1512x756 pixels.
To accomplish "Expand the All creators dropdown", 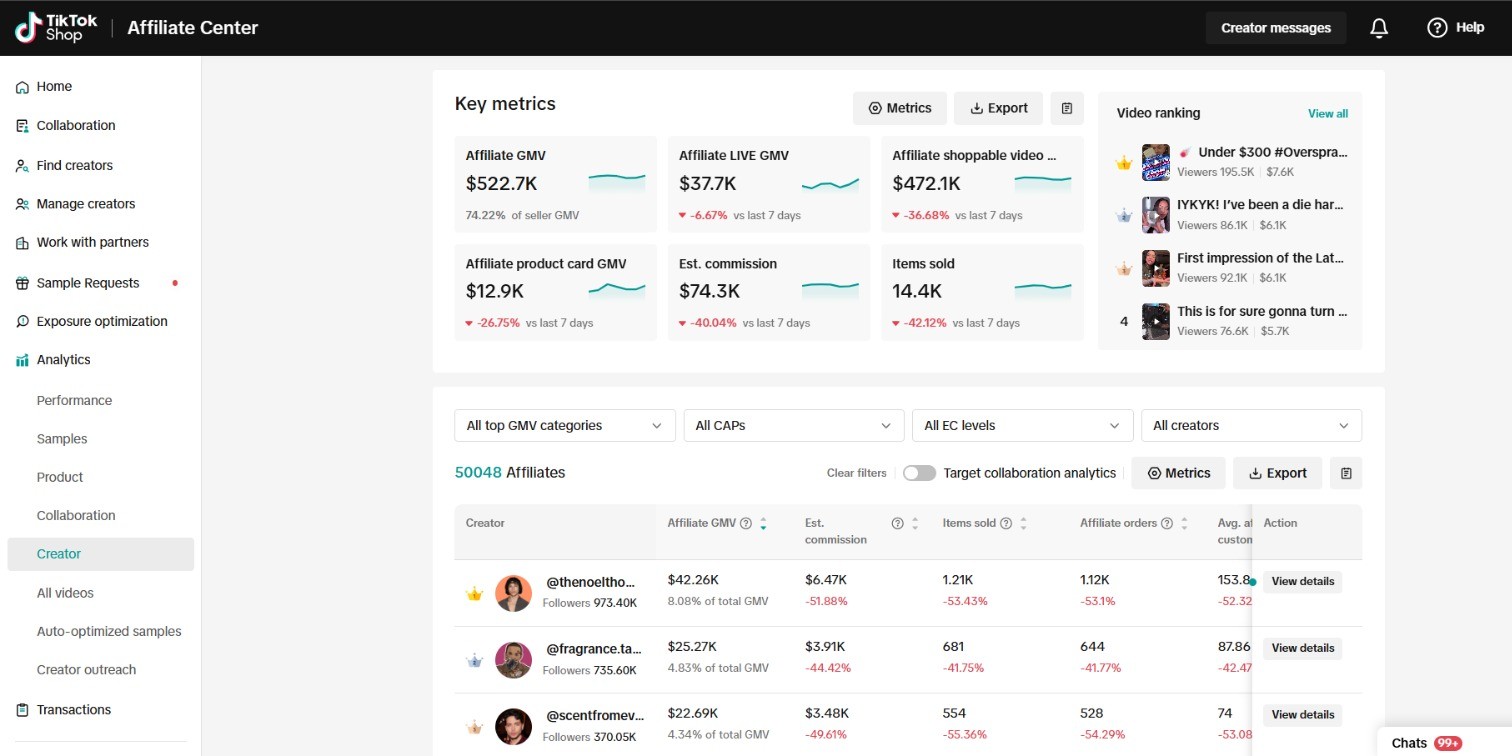I will click(x=1251, y=426).
